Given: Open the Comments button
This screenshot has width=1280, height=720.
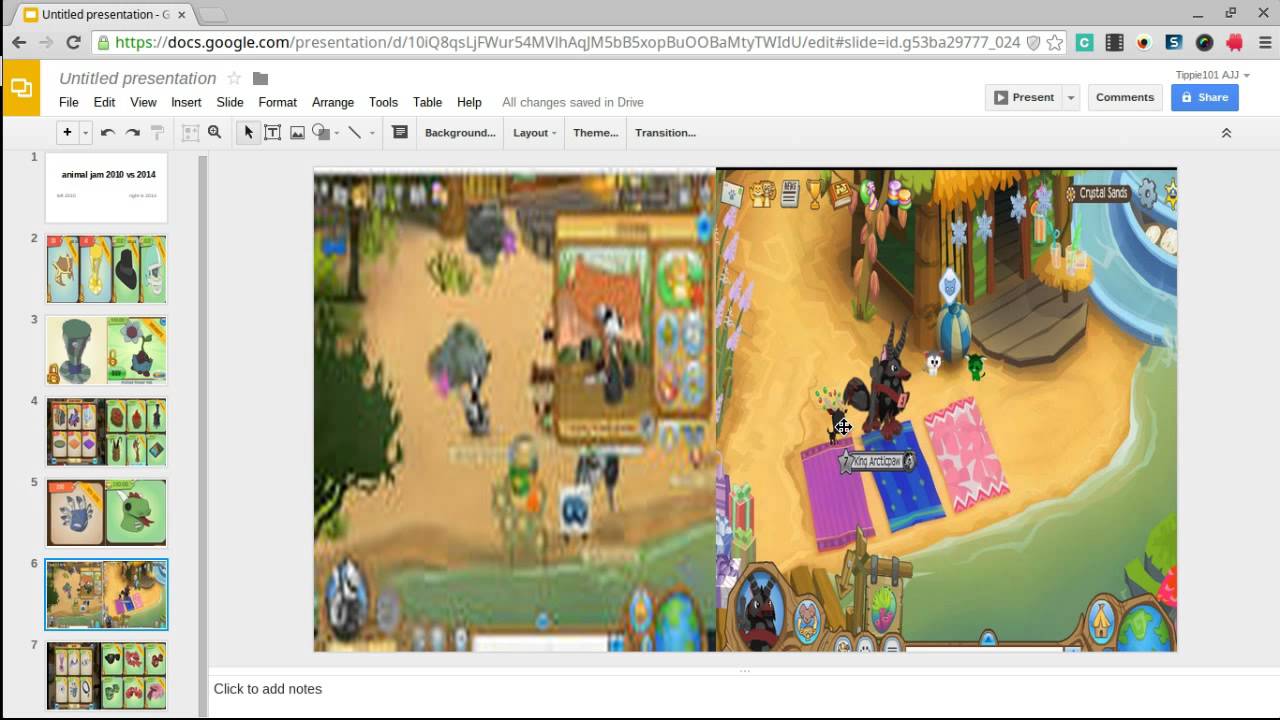Looking at the screenshot, I should tap(1124, 97).
